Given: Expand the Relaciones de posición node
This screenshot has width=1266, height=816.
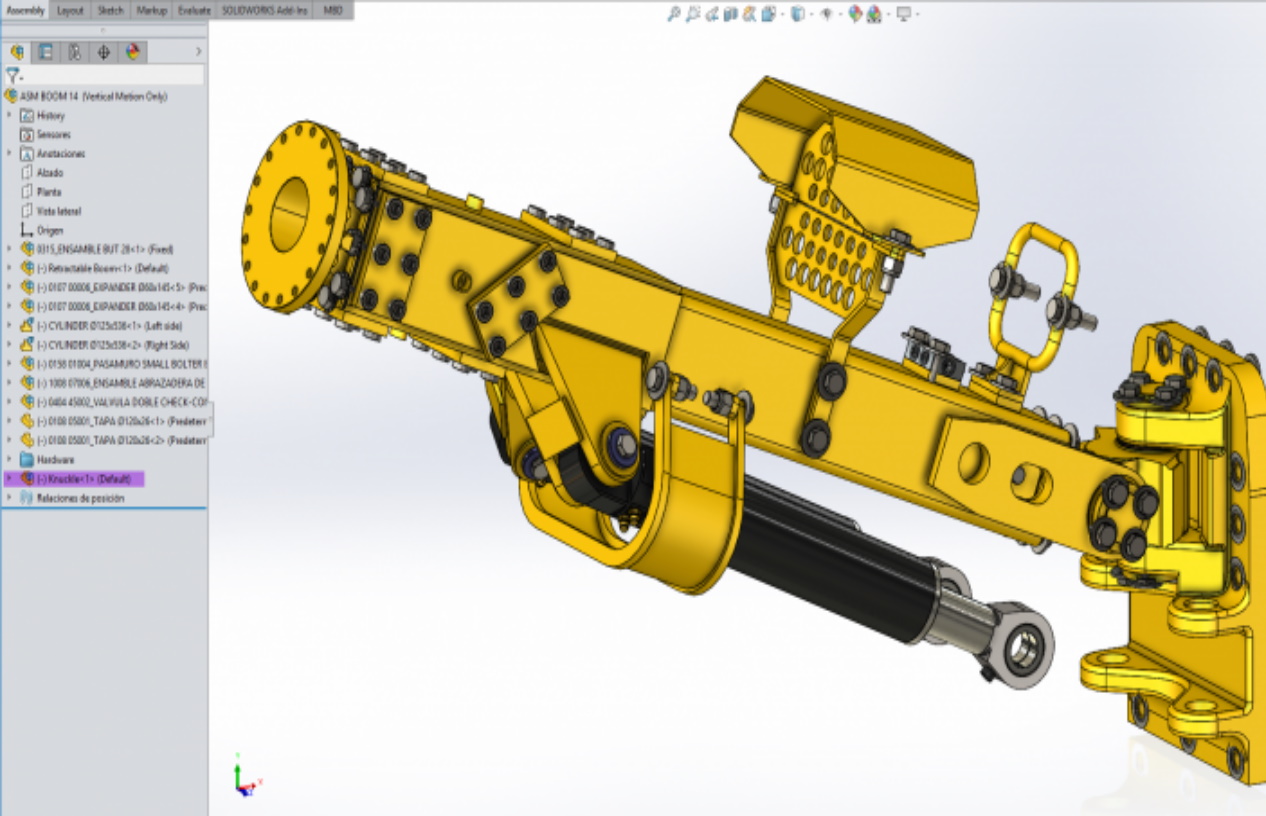Looking at the screenshot, I should coord(10,498).
